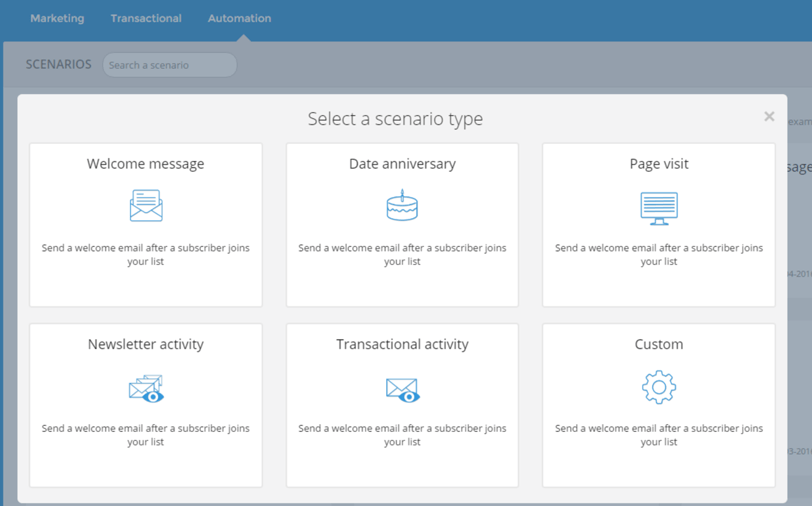Select the Custom title

coord(659,344)
